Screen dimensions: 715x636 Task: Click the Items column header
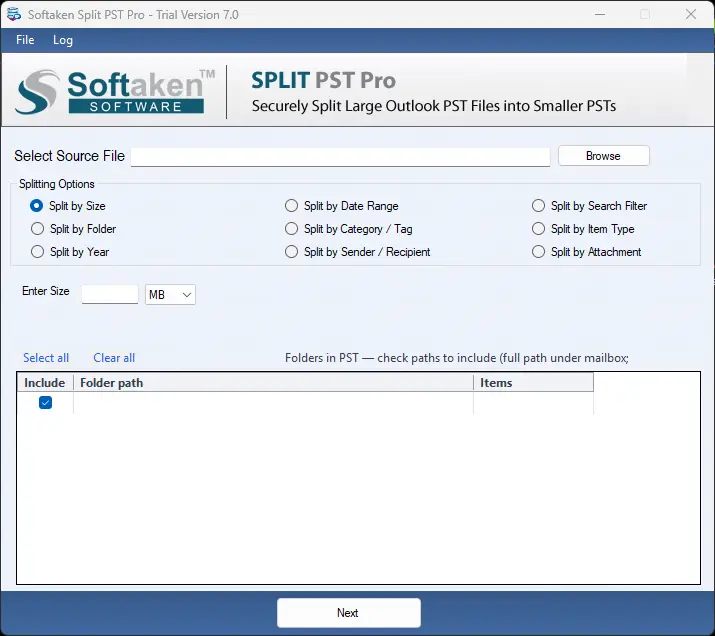click(534, 383)
